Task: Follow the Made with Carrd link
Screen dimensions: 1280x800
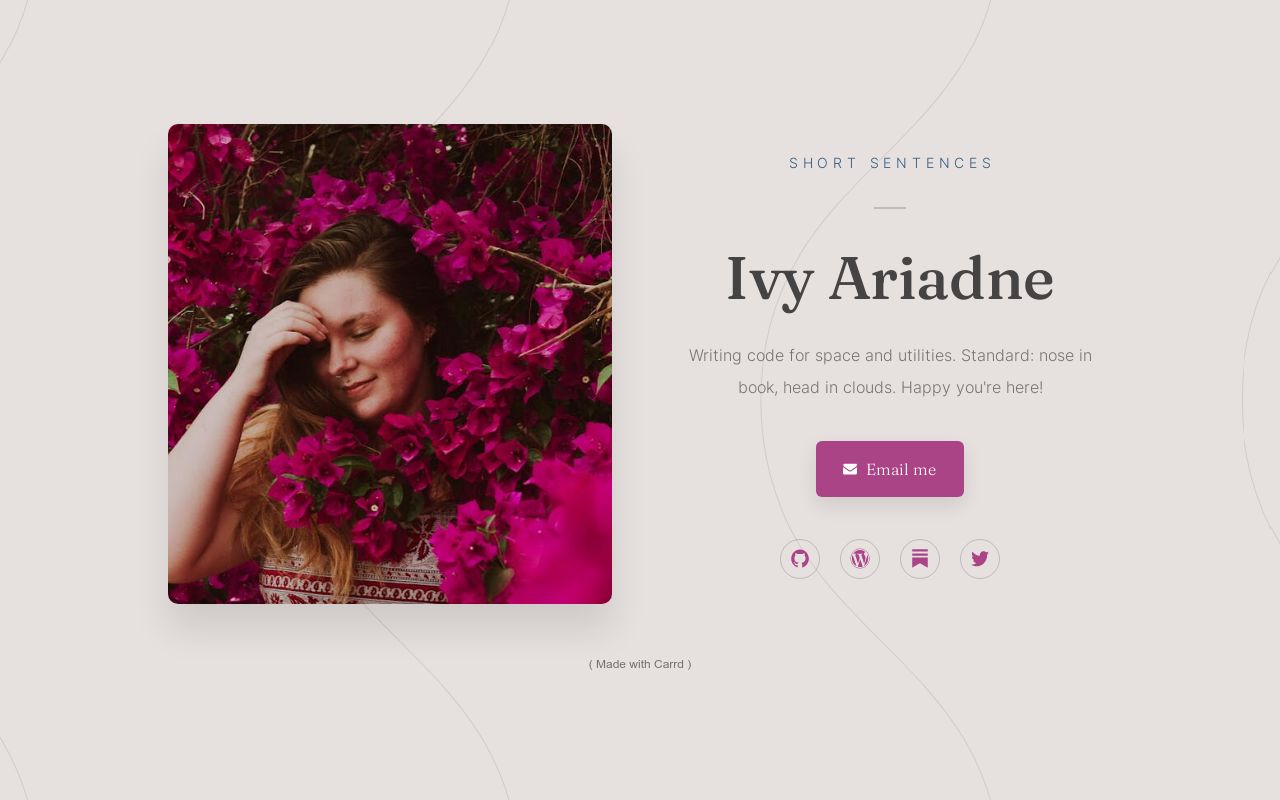Action: point(640,664)
